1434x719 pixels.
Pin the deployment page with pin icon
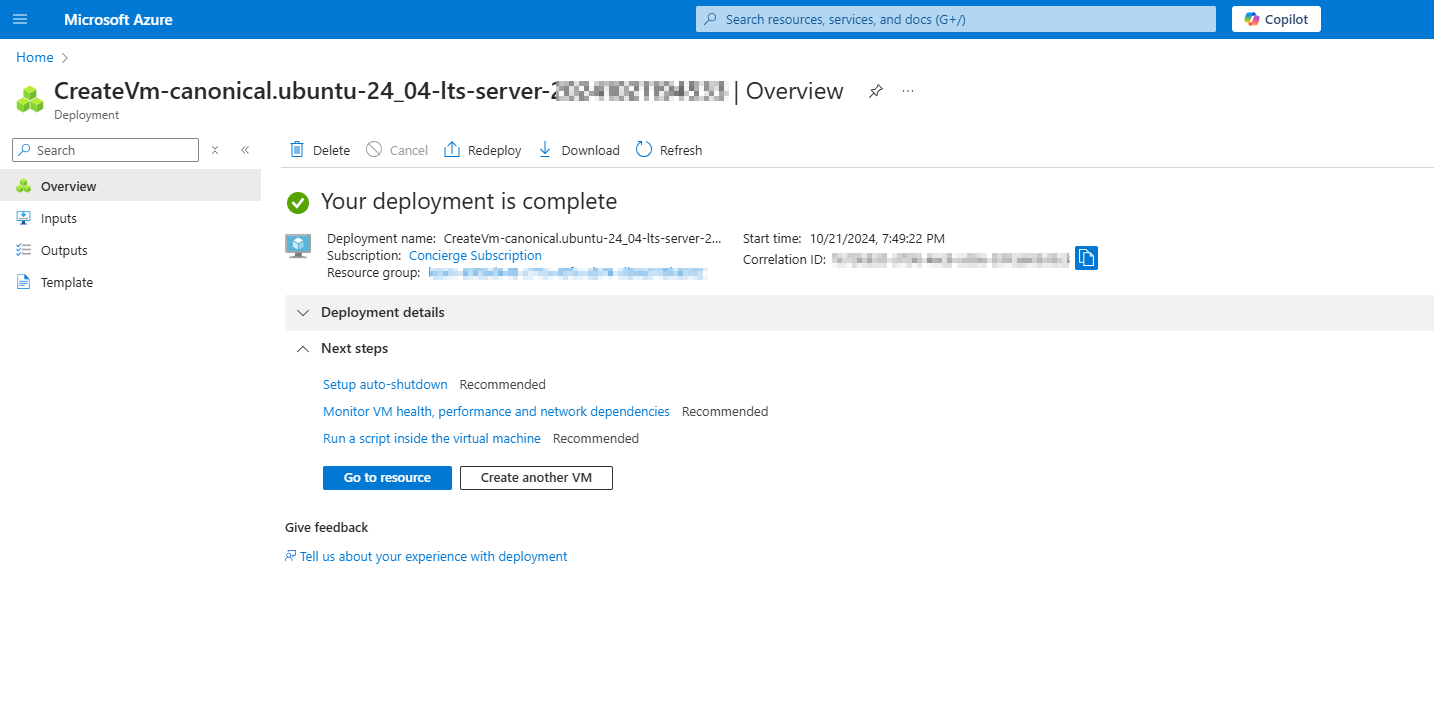point(876,91)
